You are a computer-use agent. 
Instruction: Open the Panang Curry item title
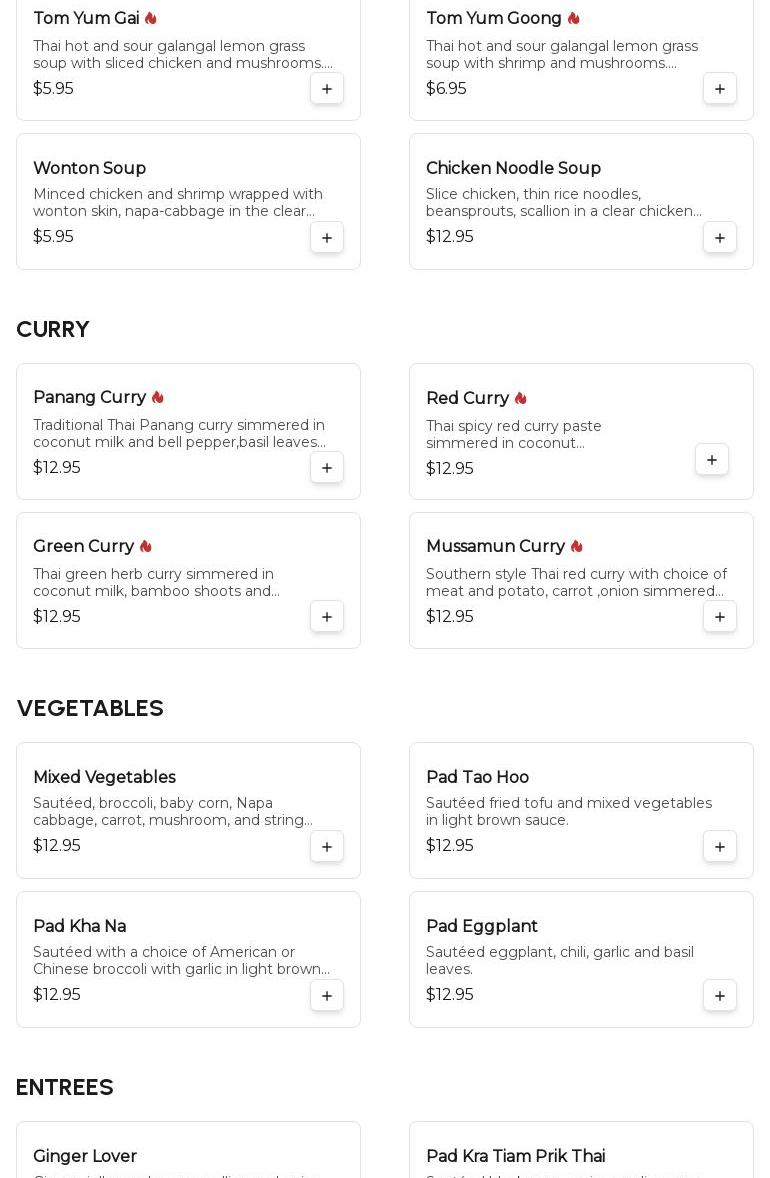coord(89,397)
